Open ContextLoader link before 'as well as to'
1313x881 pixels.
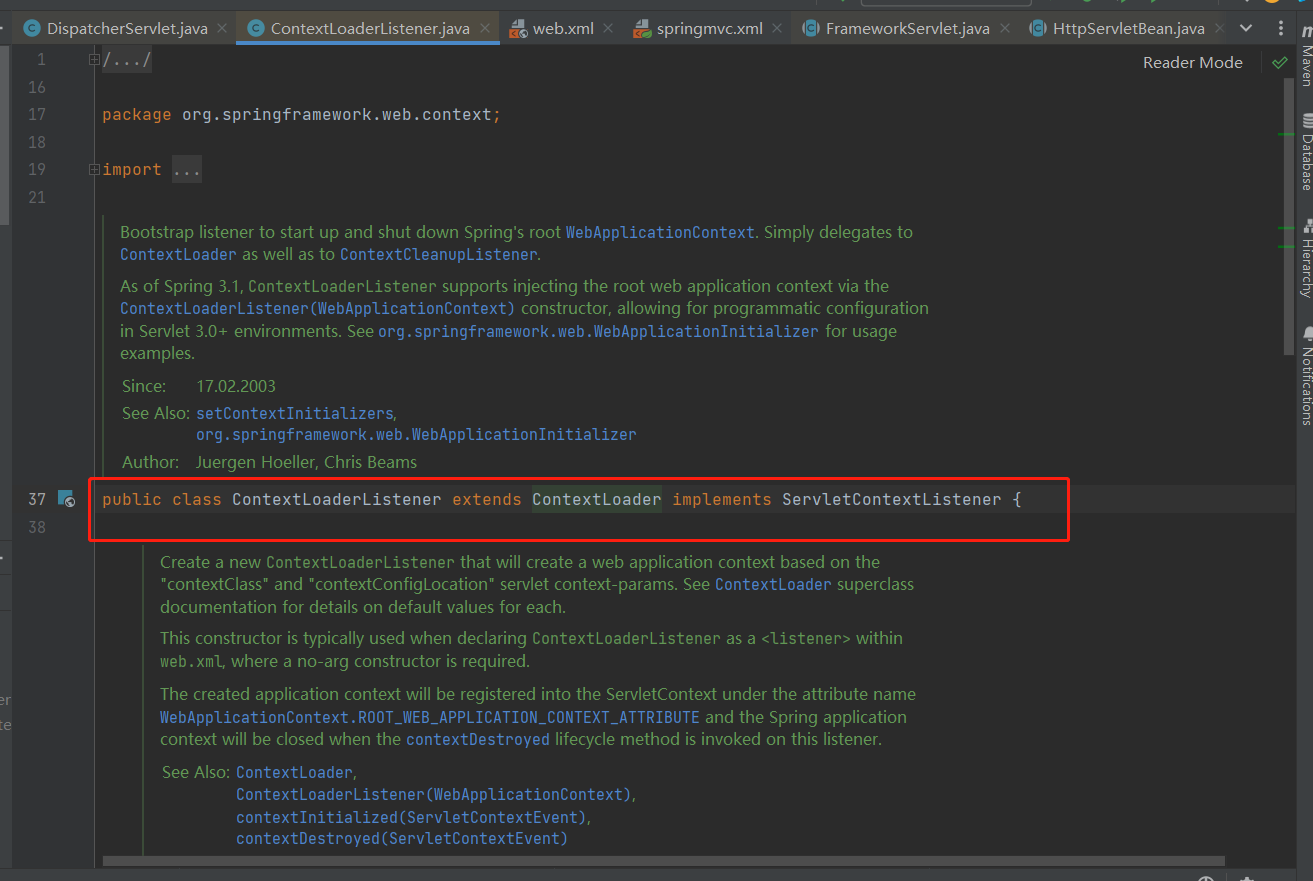click(179, 254)
